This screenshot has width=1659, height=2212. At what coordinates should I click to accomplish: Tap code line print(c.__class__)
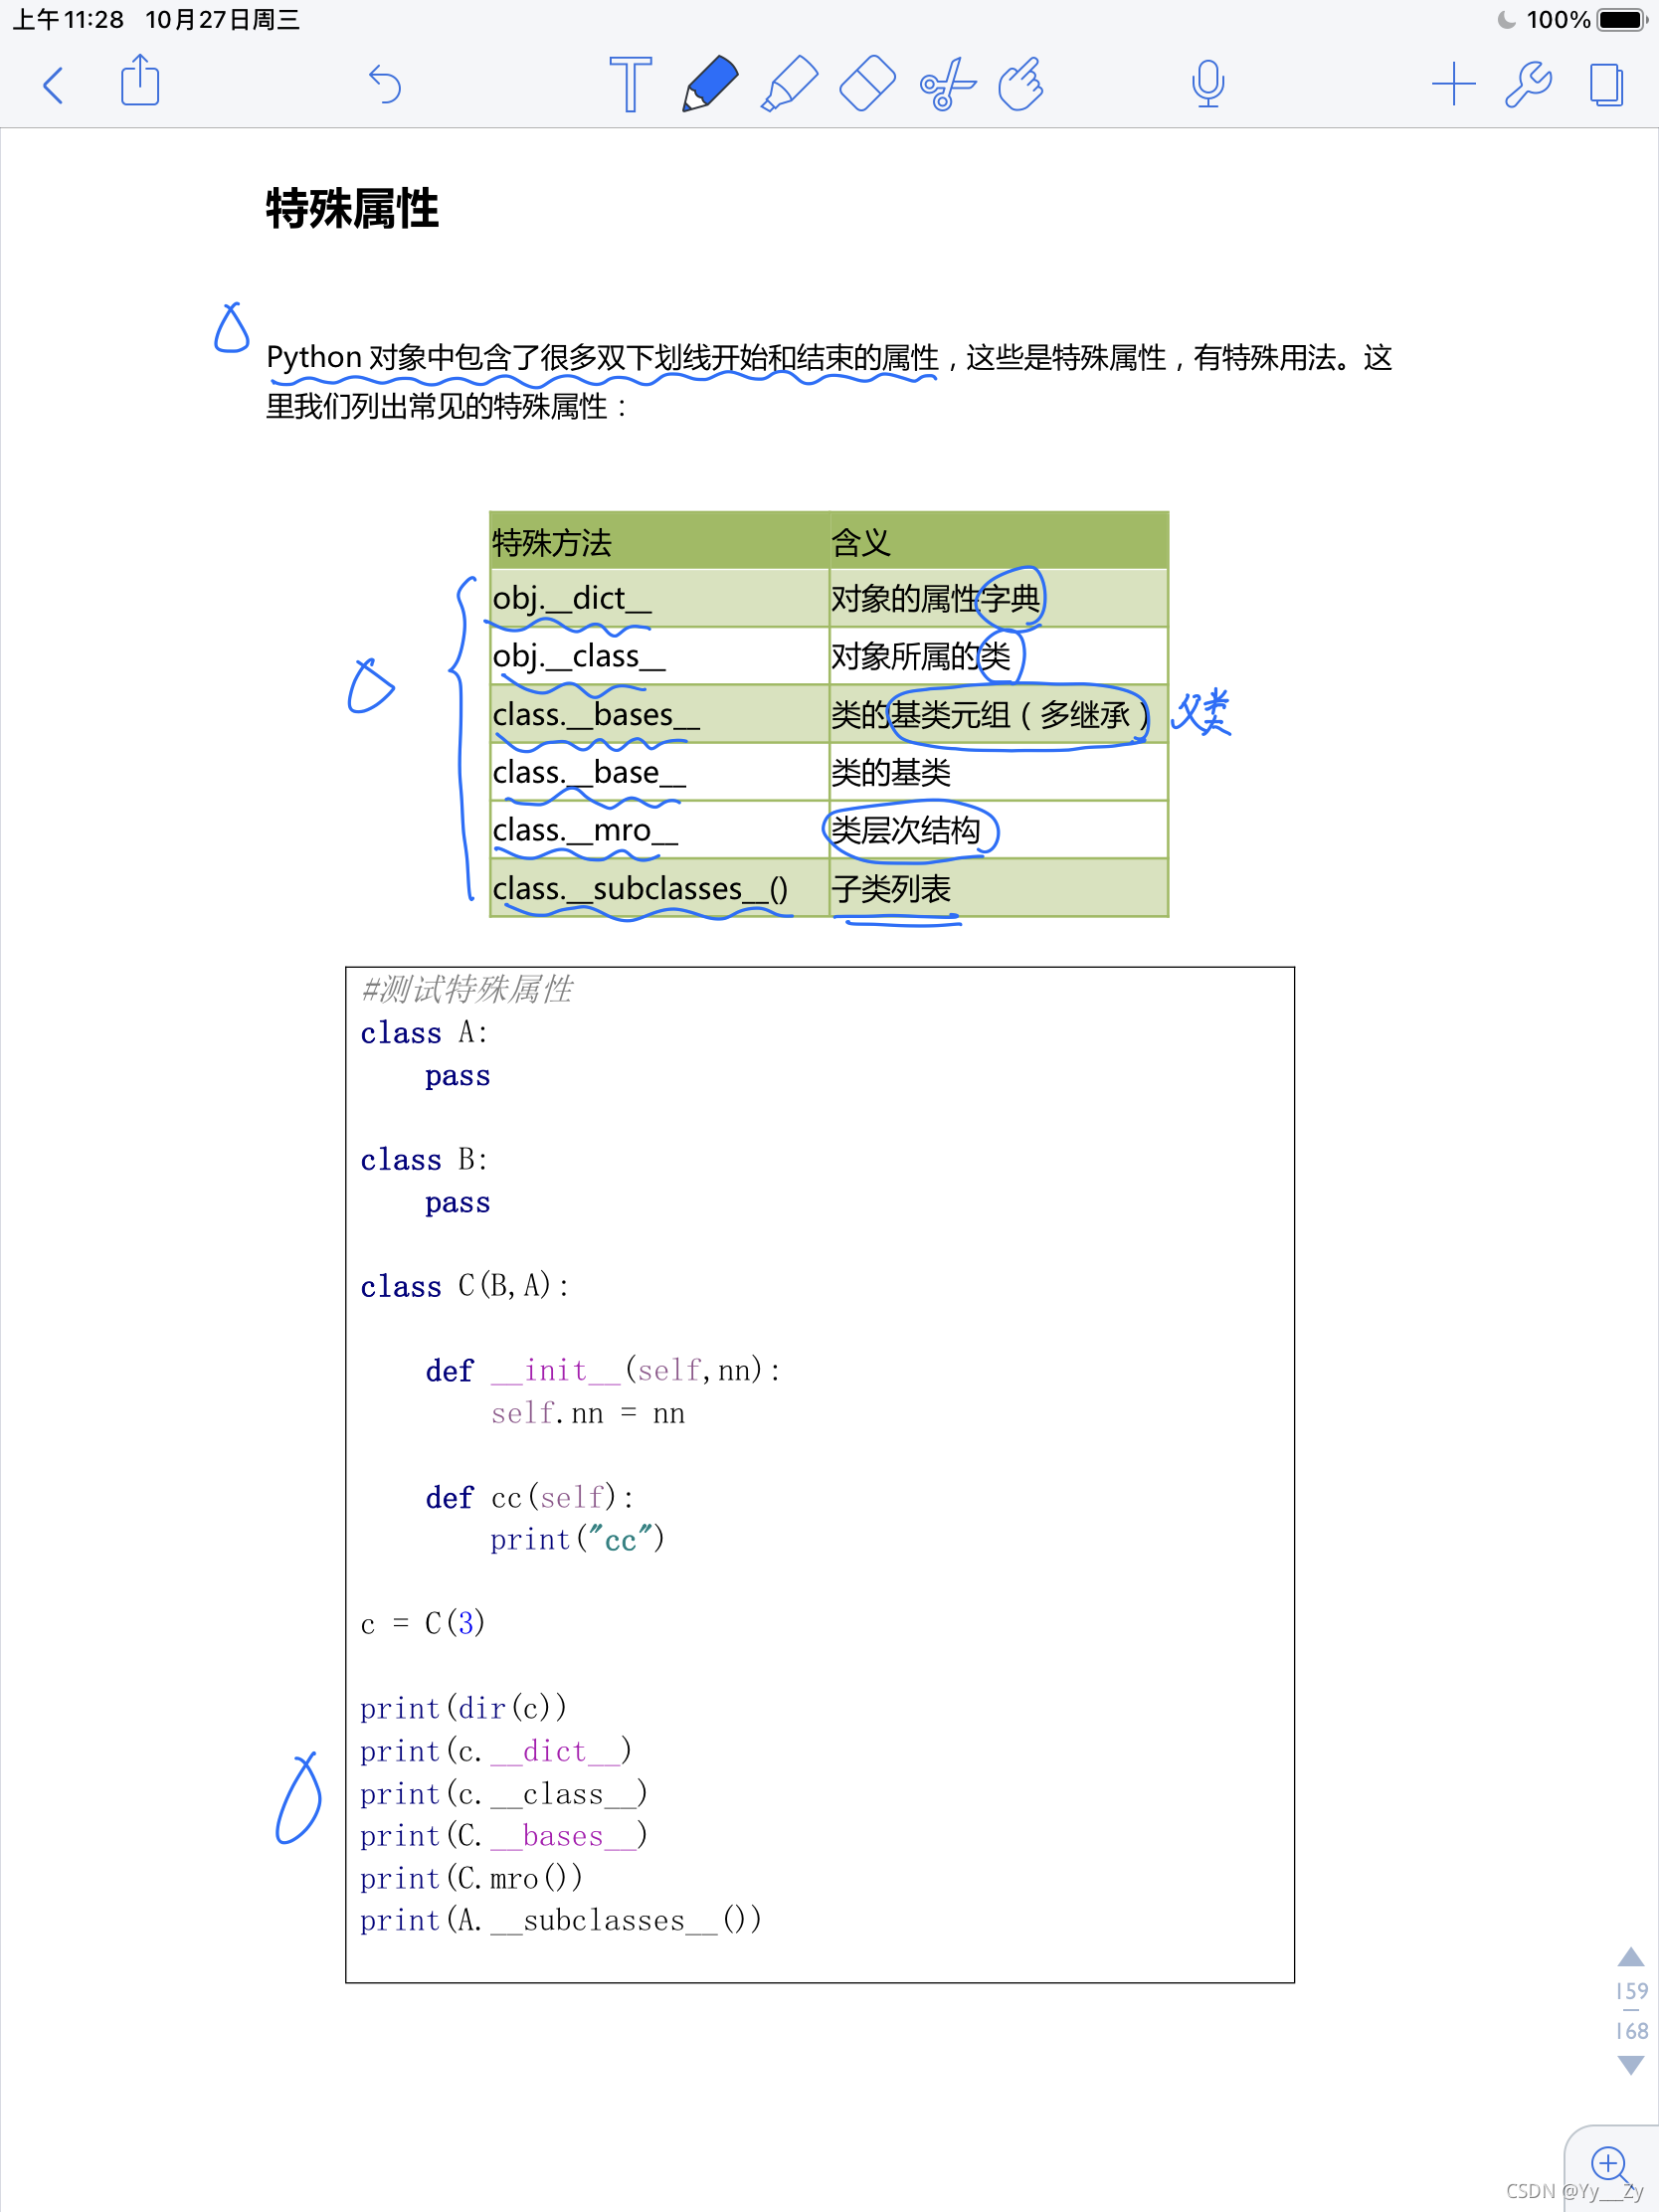point(504,1794)
